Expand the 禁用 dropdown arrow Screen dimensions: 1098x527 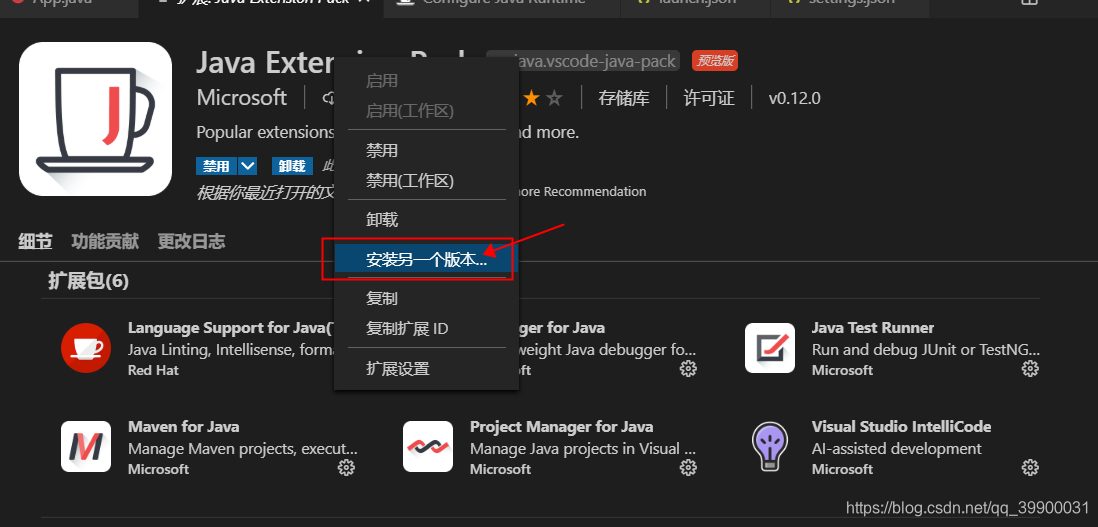pos(248,166)
